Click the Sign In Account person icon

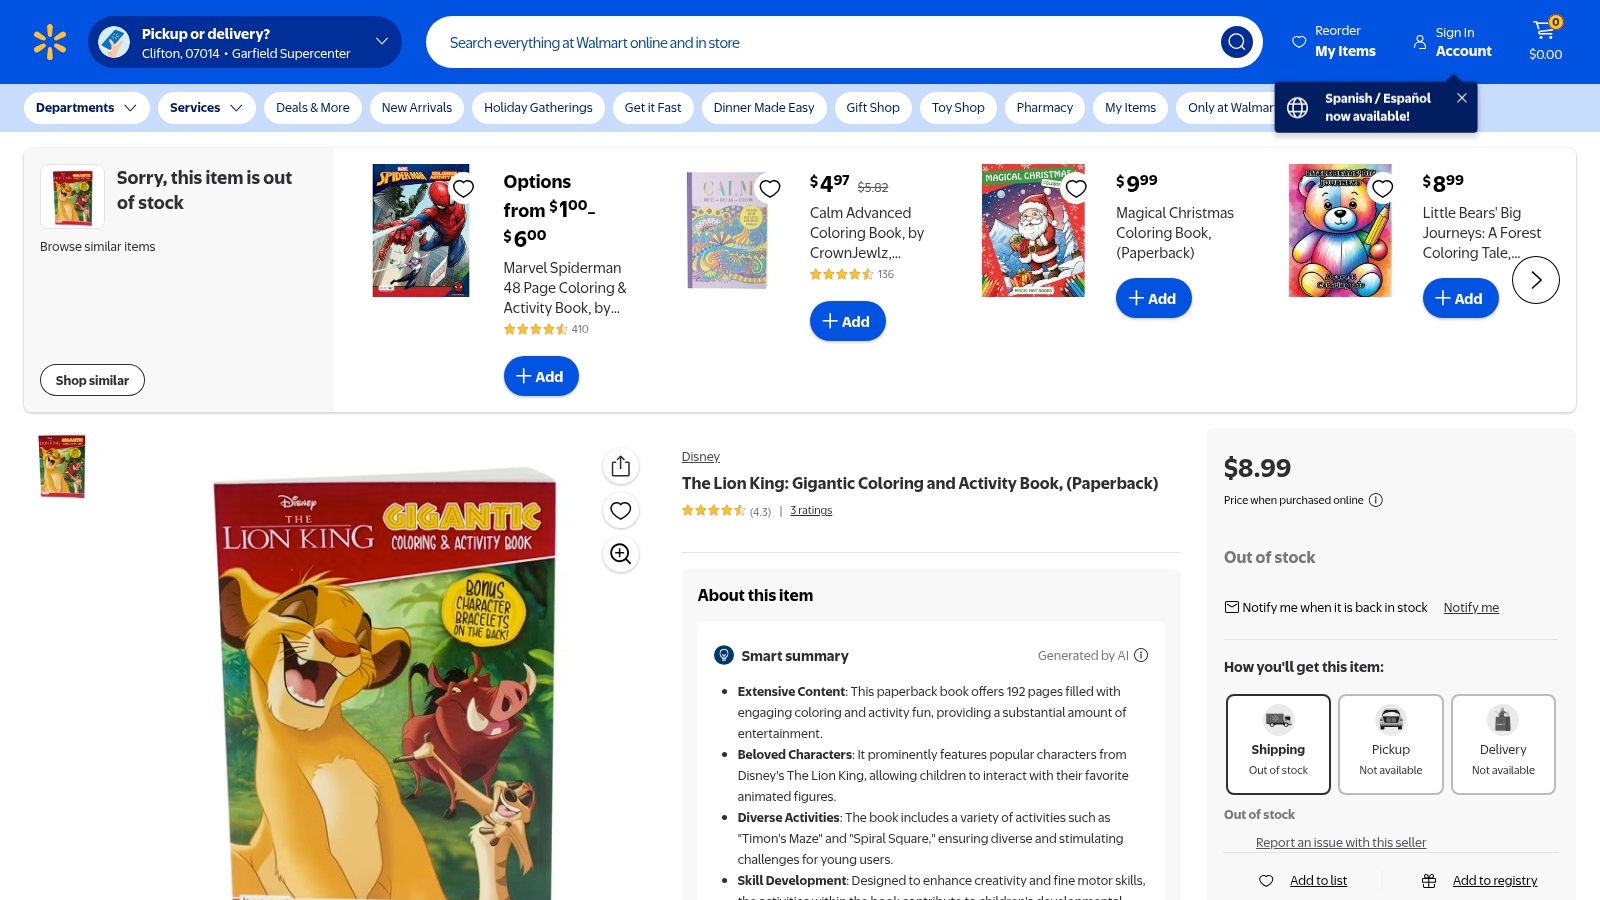(1420, 42)
